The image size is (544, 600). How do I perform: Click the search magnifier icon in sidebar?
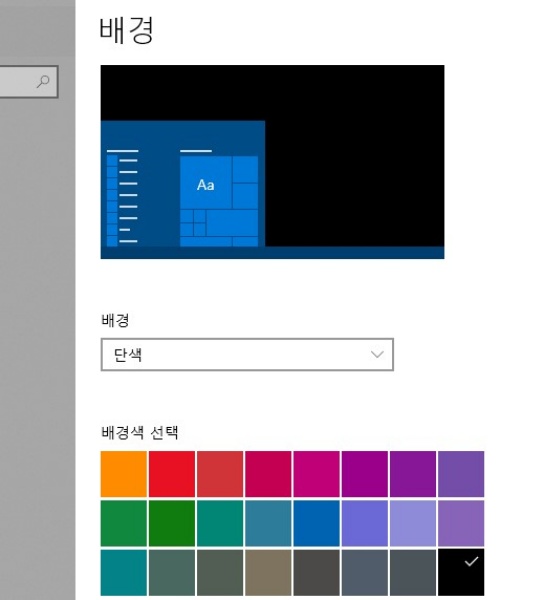pos(43,81)
